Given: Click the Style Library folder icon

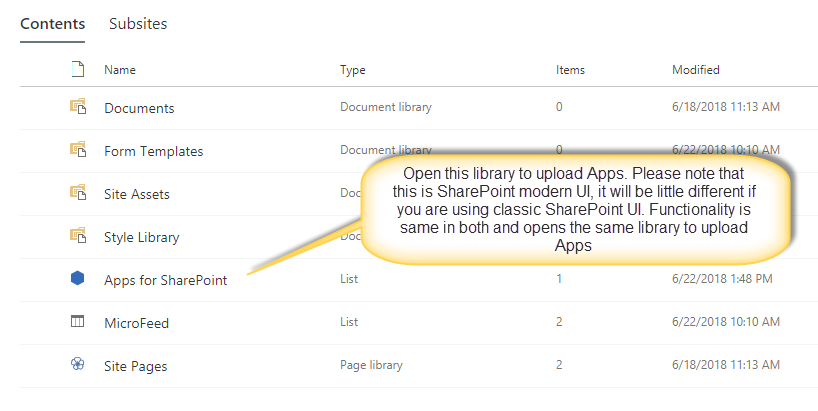Looking at the screenshot, I should click(77, 236).
